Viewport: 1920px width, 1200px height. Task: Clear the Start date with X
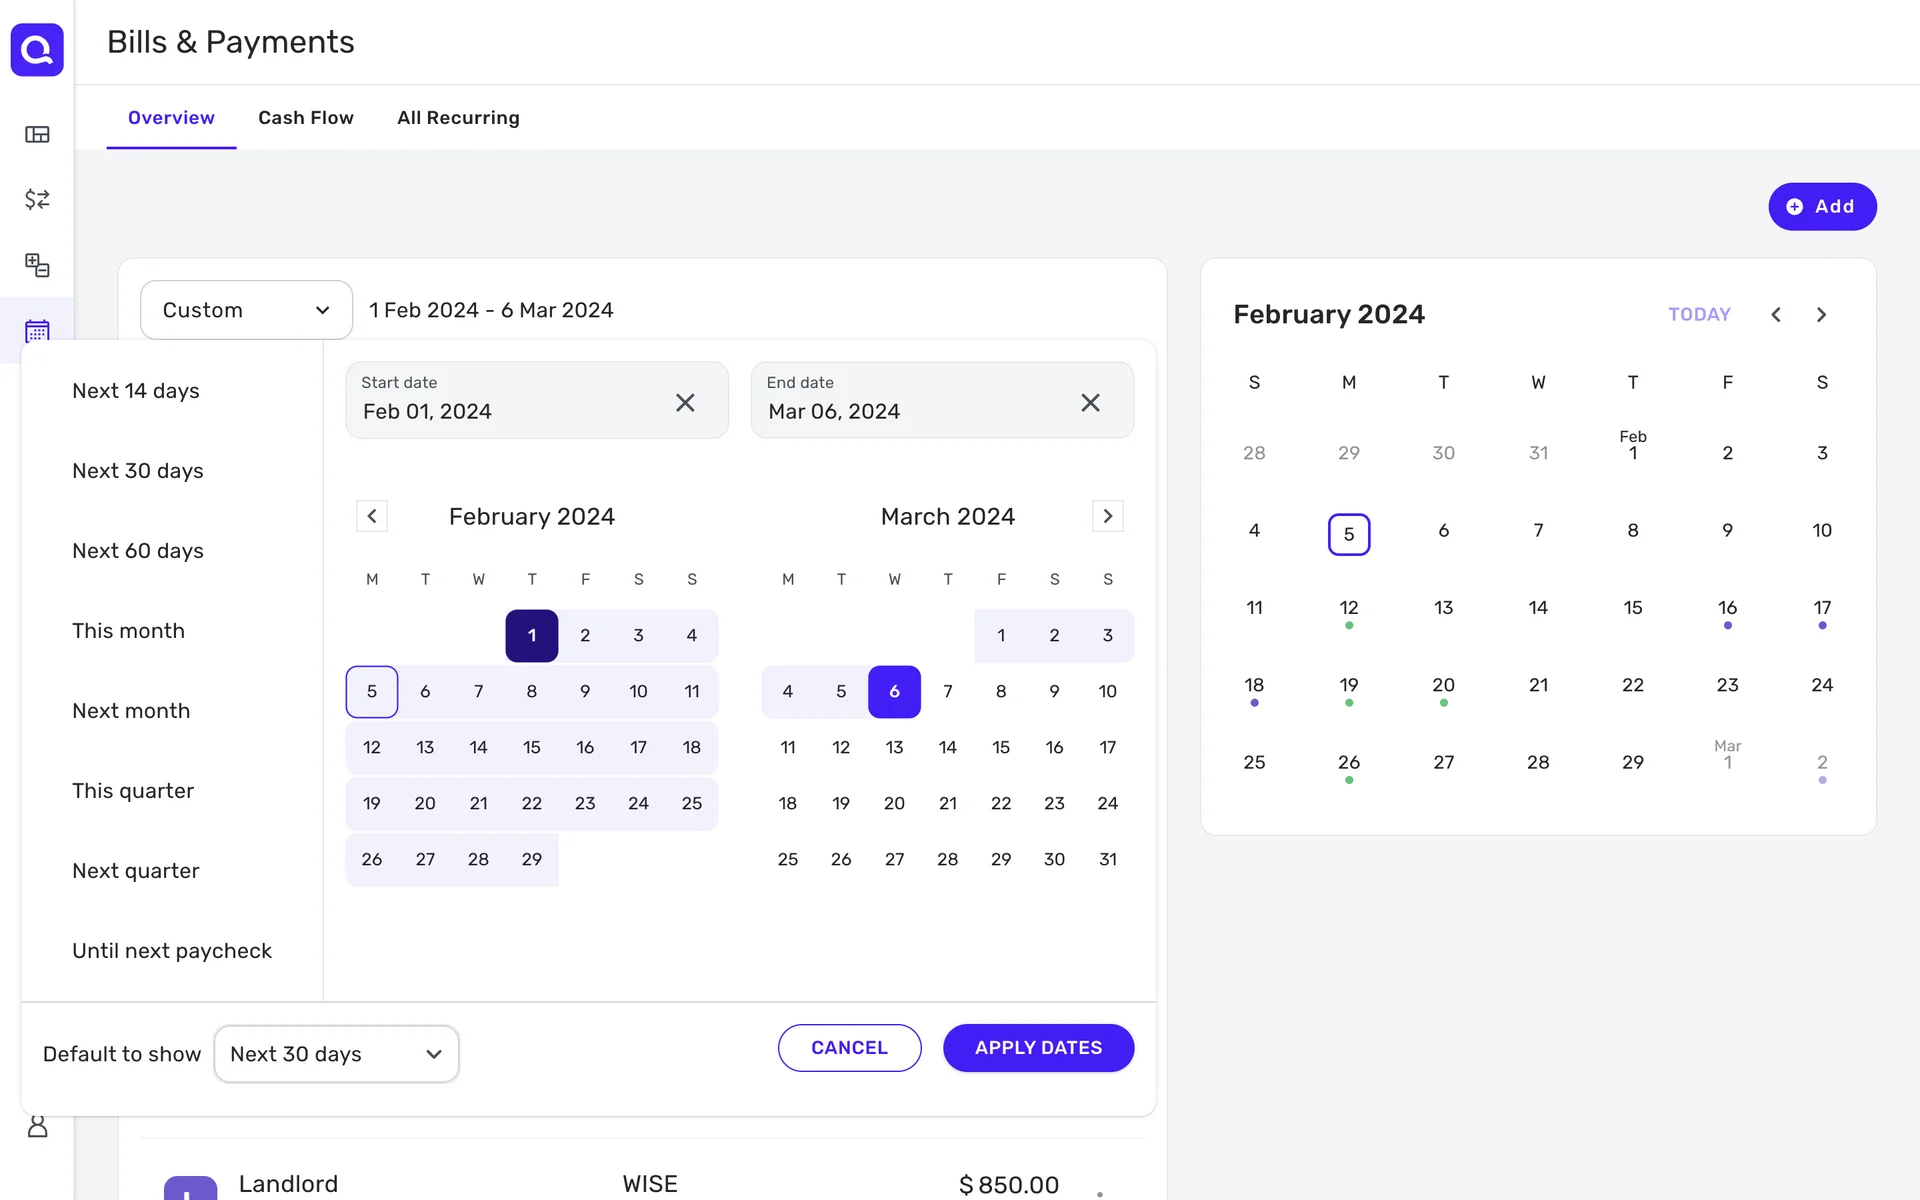685,402
